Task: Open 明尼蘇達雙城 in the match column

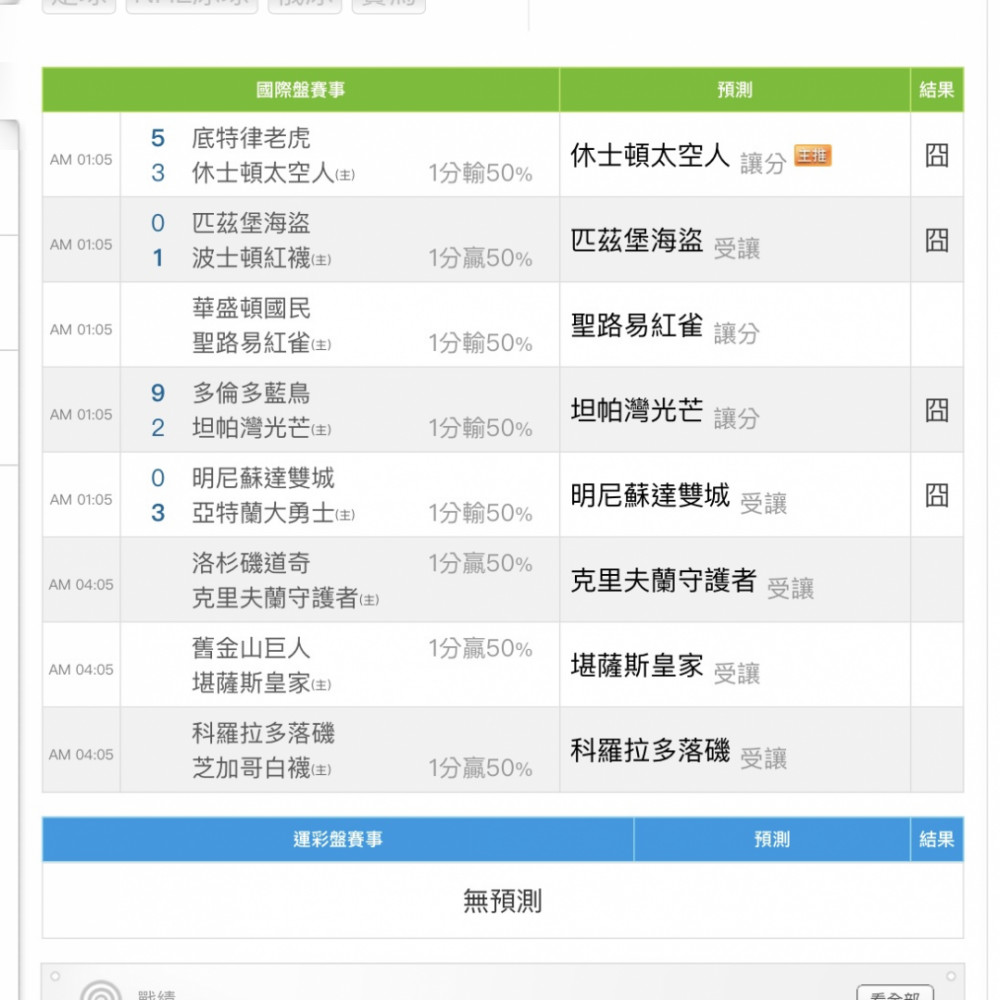Action: coord(263,478)
